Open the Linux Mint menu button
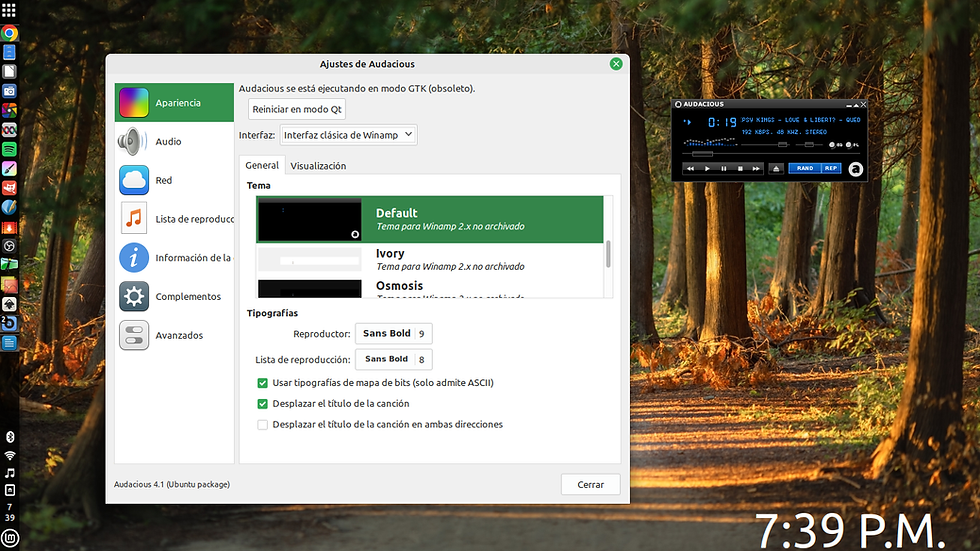Screen dimensions: 980x551 coord(9,537)
